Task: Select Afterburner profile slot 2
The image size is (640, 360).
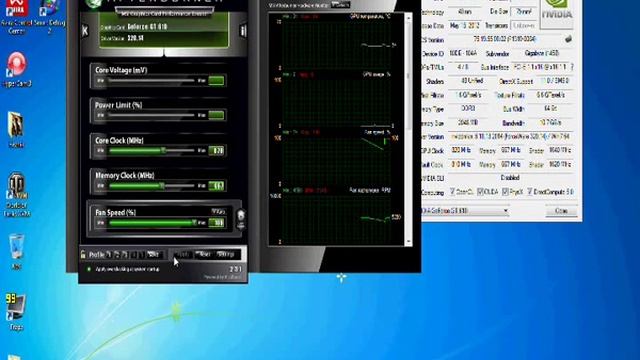Action: point(117,254)
